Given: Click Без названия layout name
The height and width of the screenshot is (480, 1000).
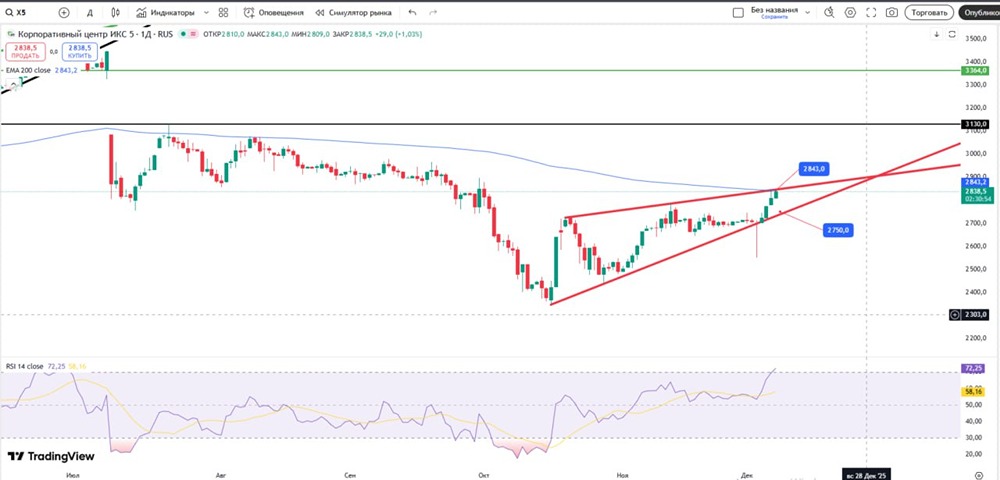Looking at the screenshot, I should (x=774, y=10).
